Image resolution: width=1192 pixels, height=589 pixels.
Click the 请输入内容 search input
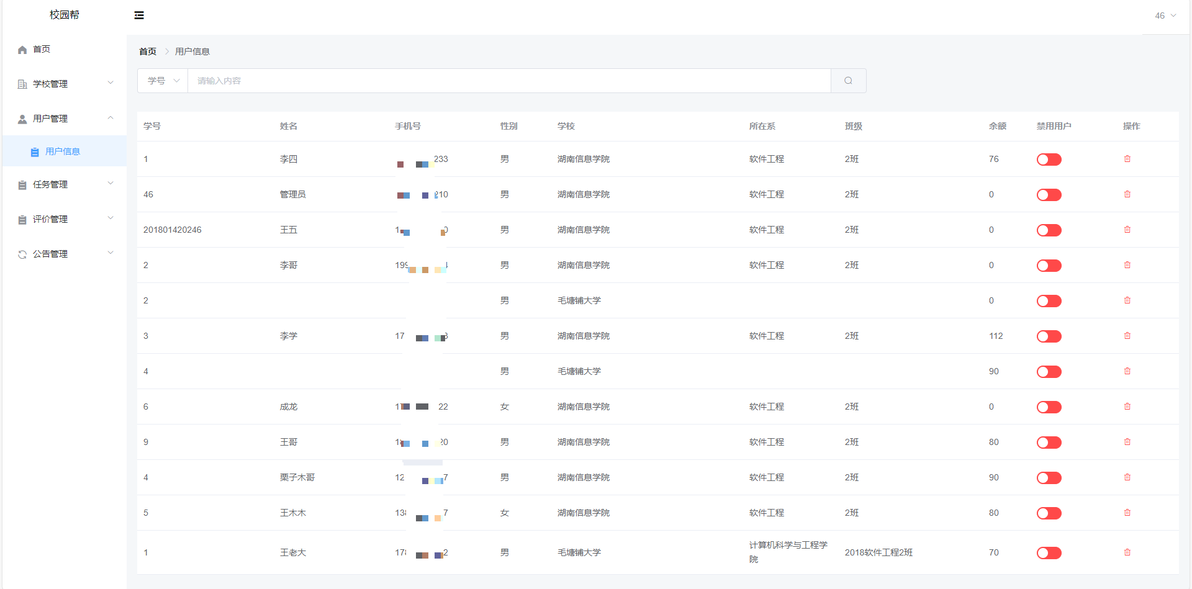tap(509, 81)
